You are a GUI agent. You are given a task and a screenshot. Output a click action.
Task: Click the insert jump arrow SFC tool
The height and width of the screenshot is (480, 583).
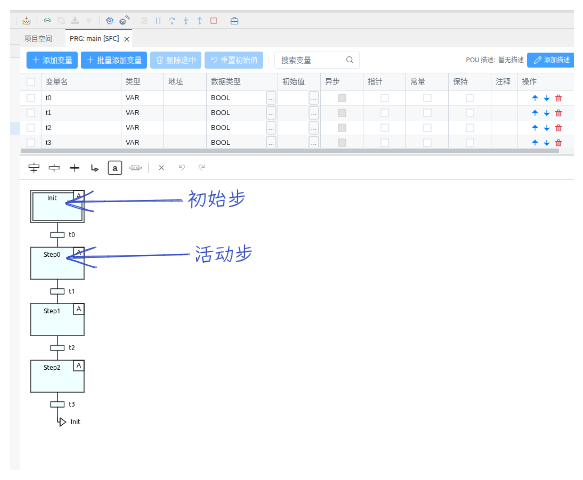(x=94, y=168)
